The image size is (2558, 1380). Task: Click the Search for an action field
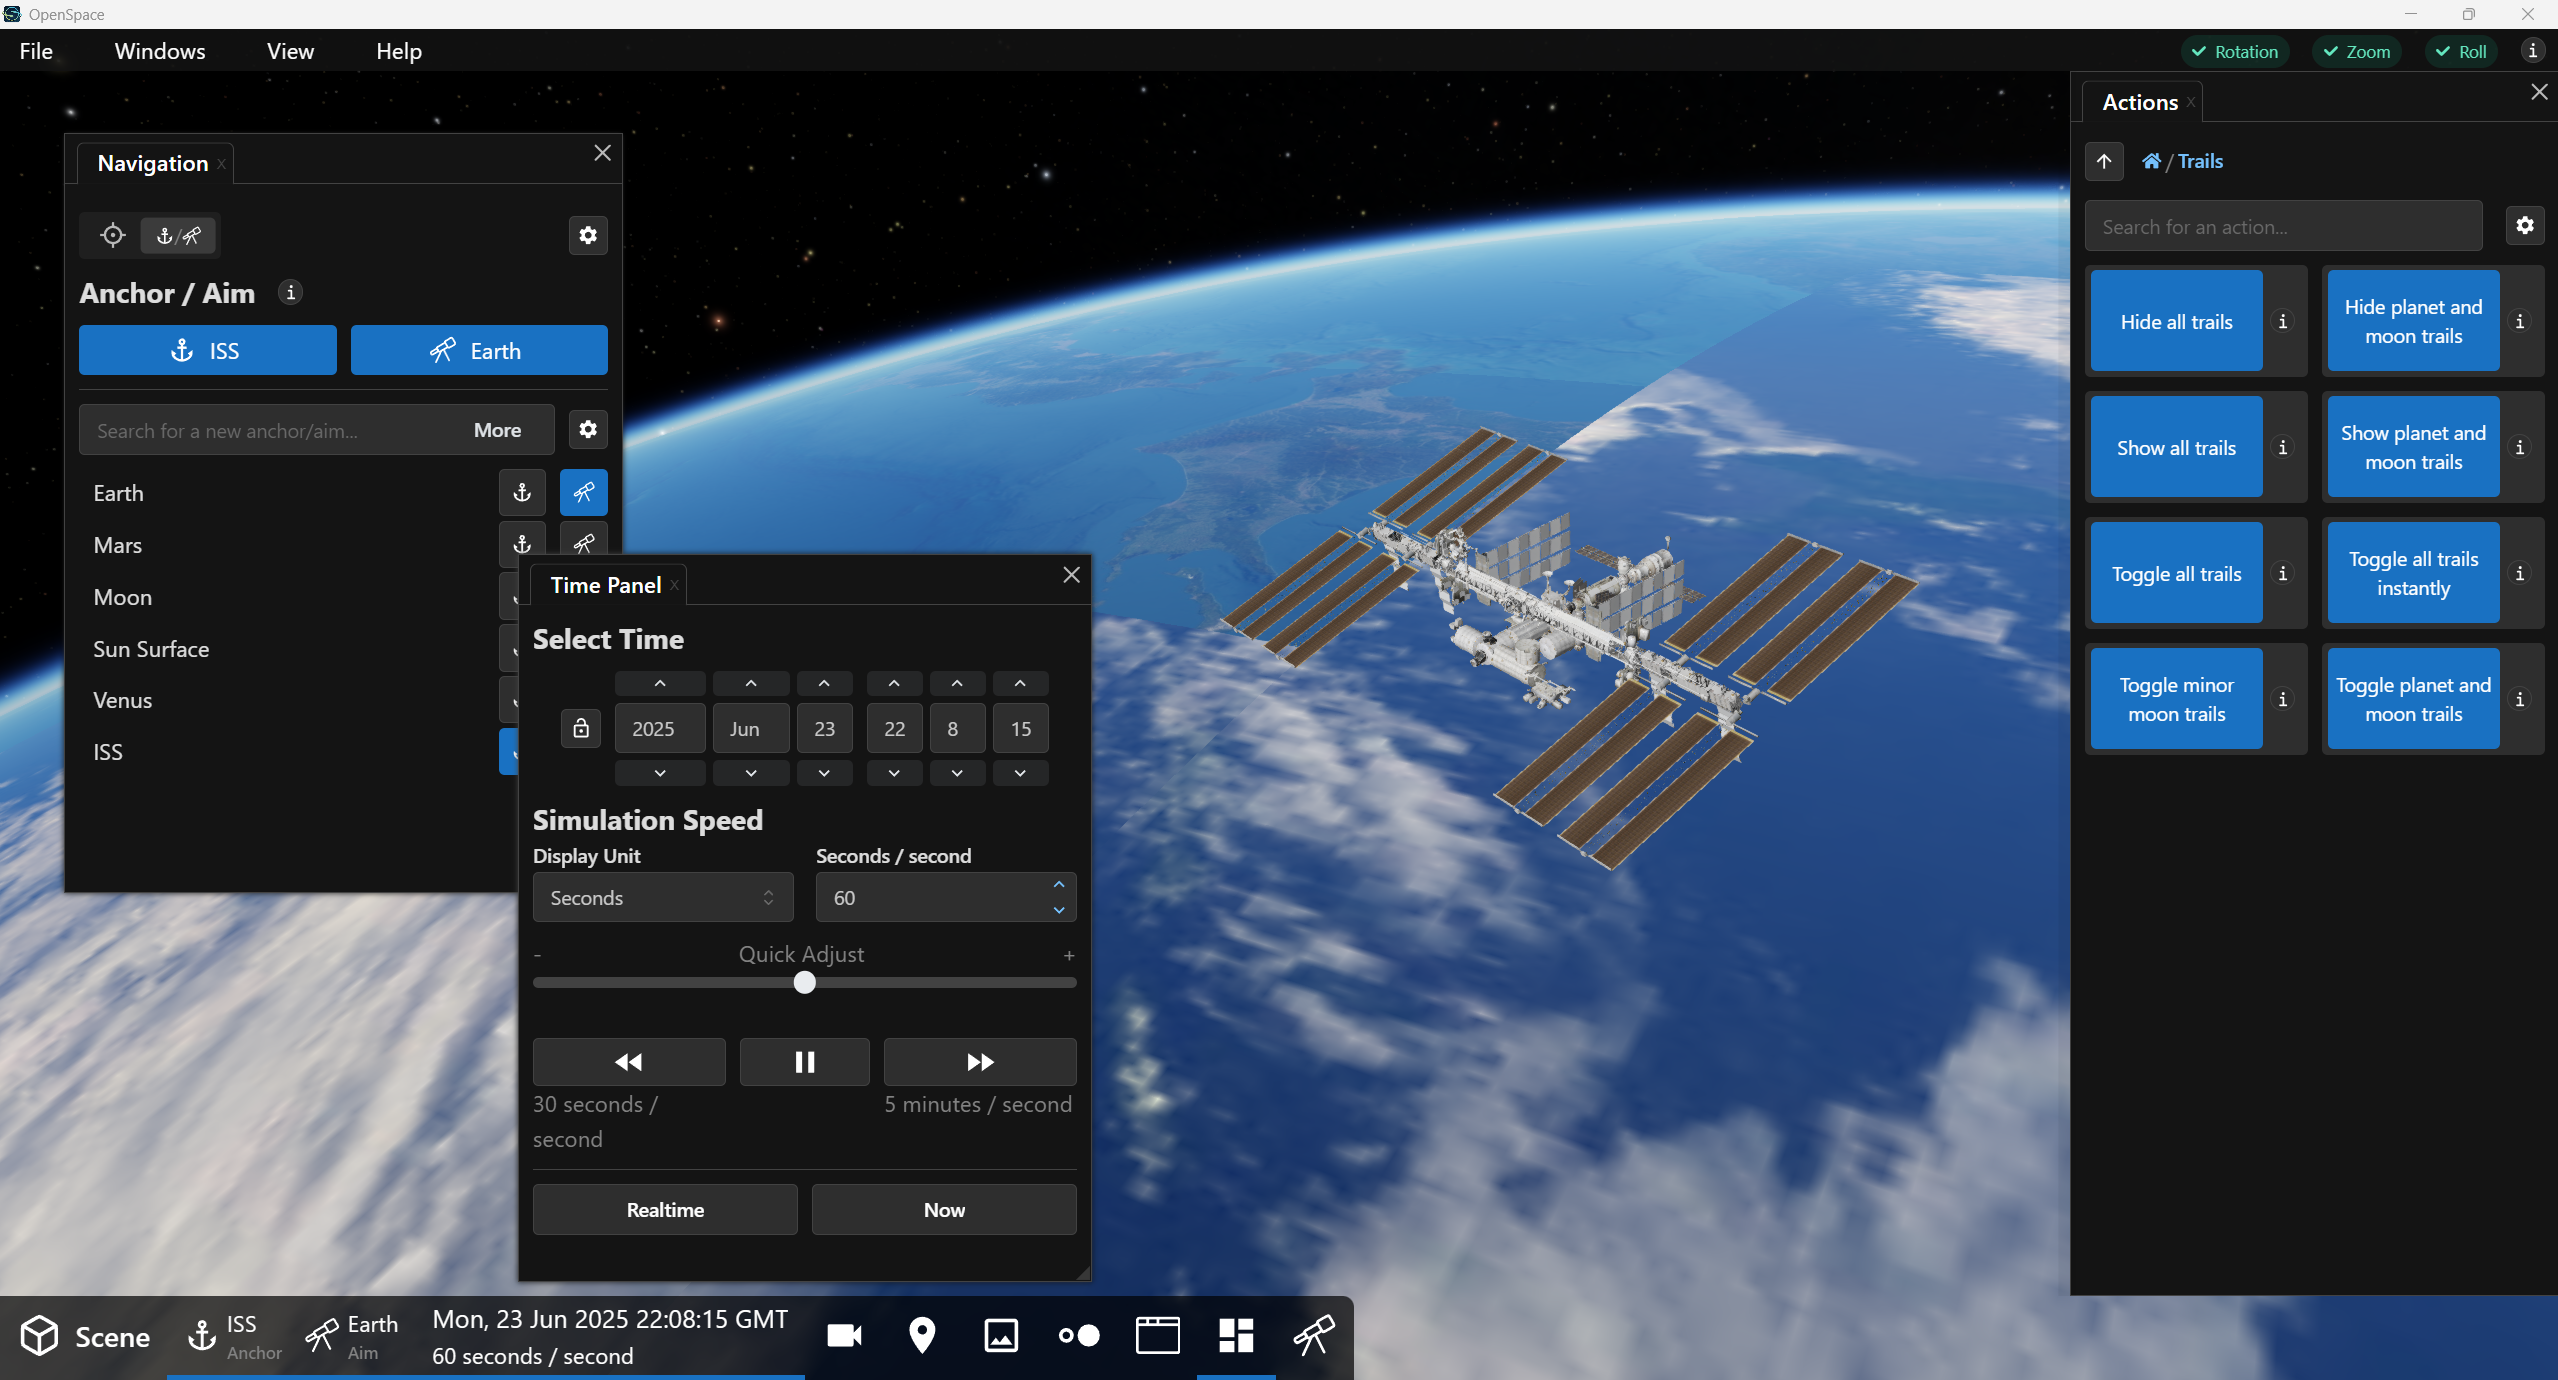[2284, 227]
